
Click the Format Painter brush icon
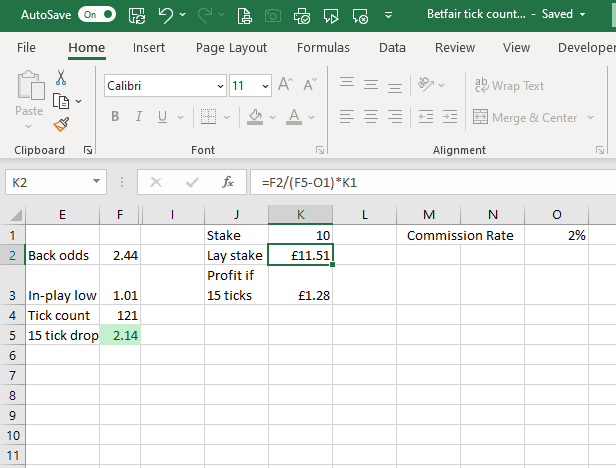click(61, 124)
